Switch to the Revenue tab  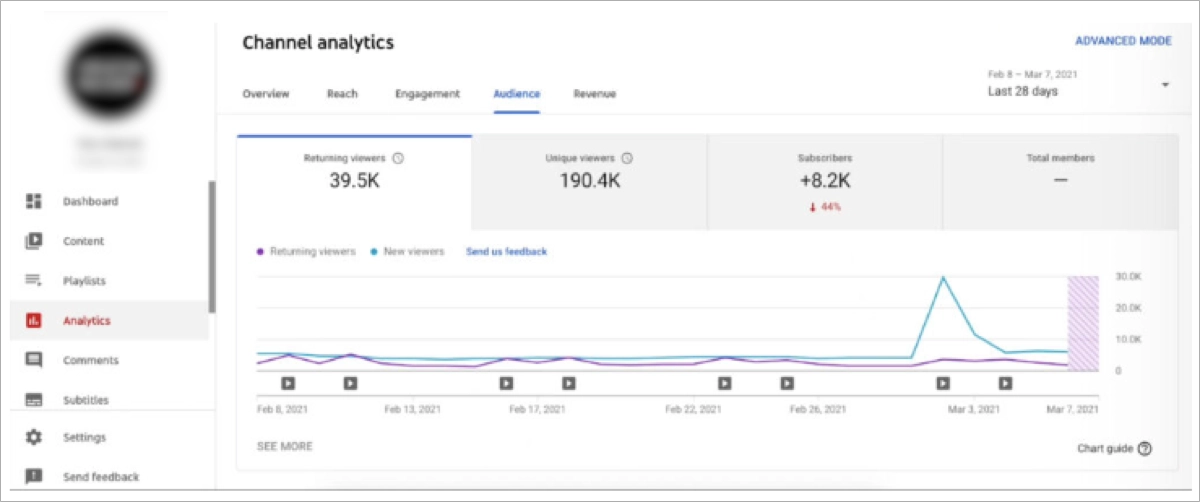[595, 94]
